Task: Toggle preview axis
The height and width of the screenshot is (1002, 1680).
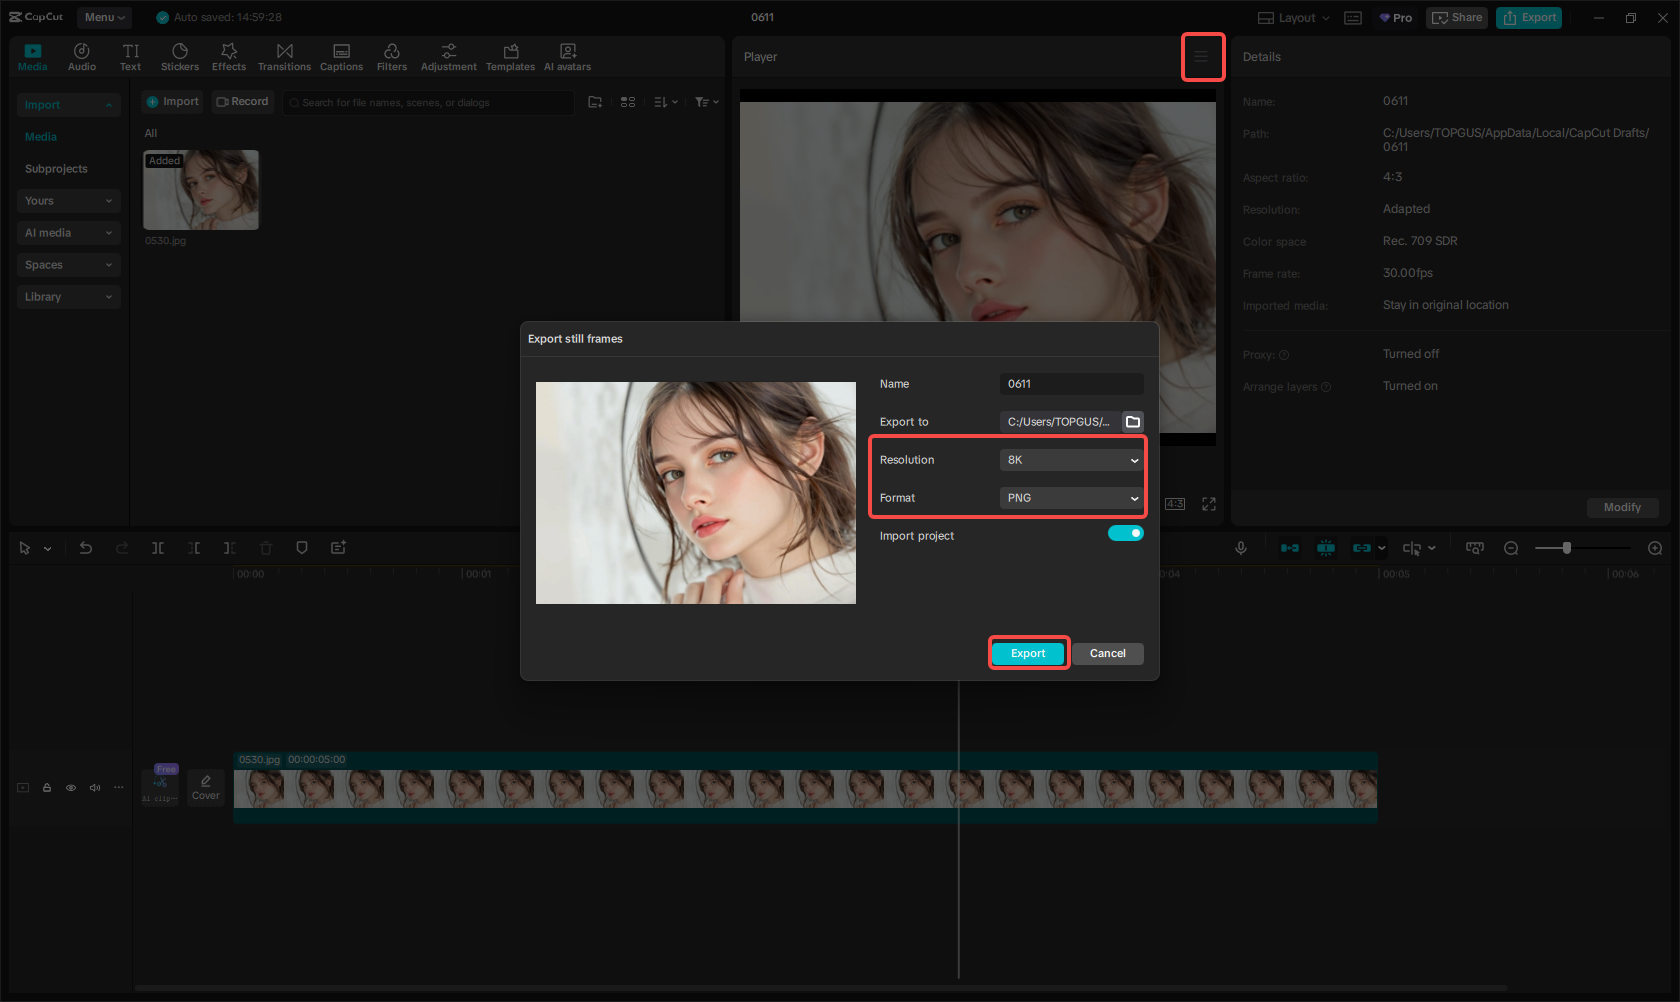Action: coord(1412,548)
